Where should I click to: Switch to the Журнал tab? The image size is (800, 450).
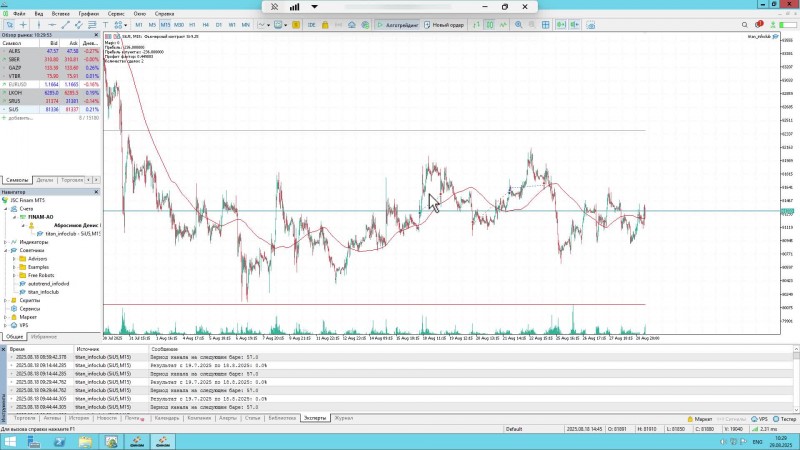click(343, 418)
